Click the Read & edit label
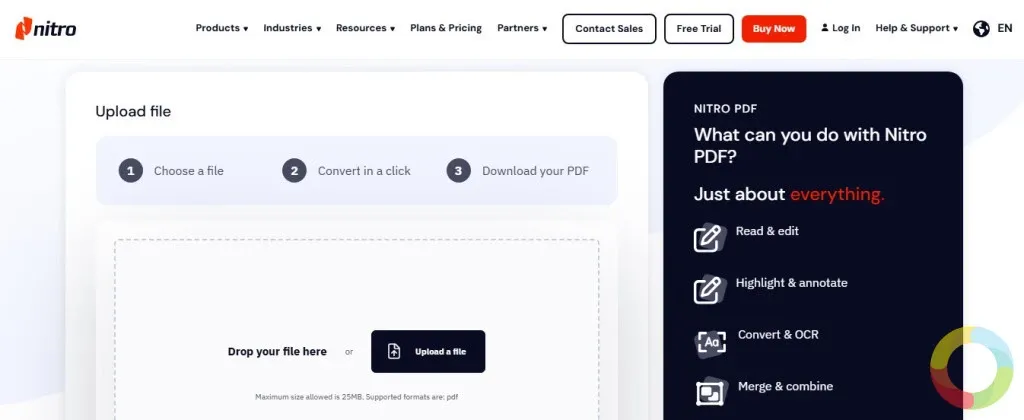 (x=767, y=231)
